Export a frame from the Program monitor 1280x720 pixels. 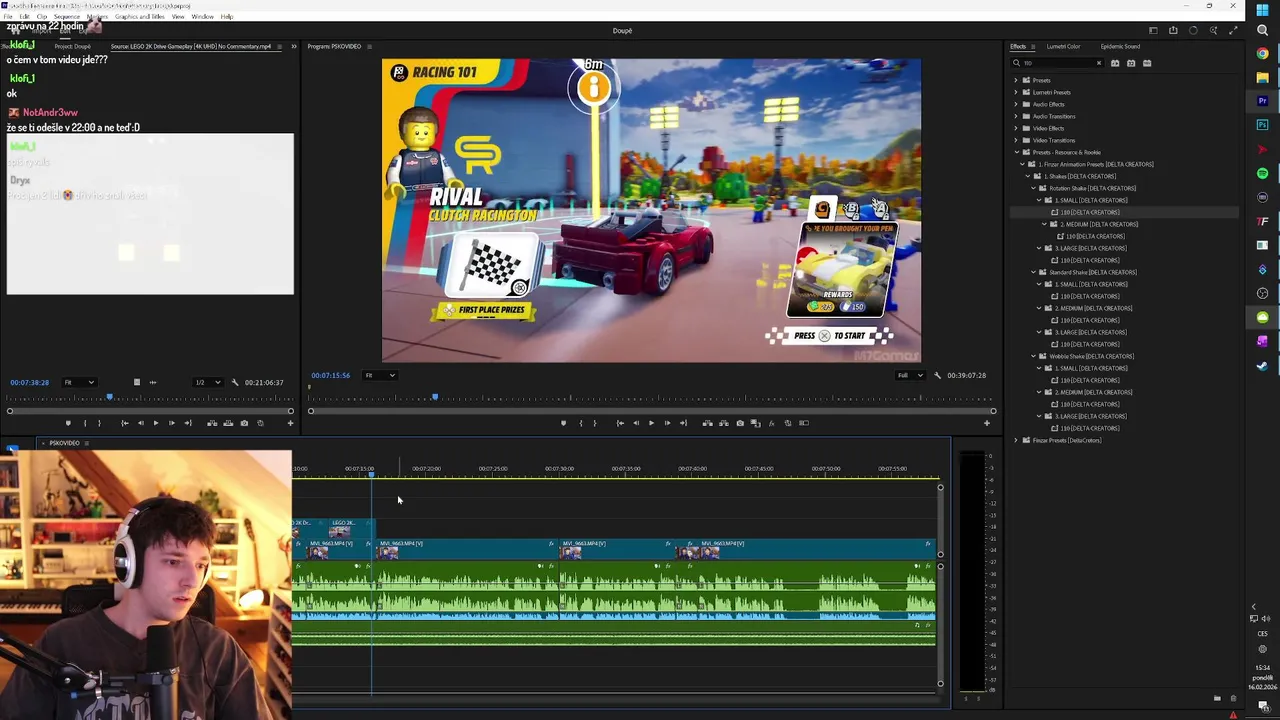coord(740,423)
